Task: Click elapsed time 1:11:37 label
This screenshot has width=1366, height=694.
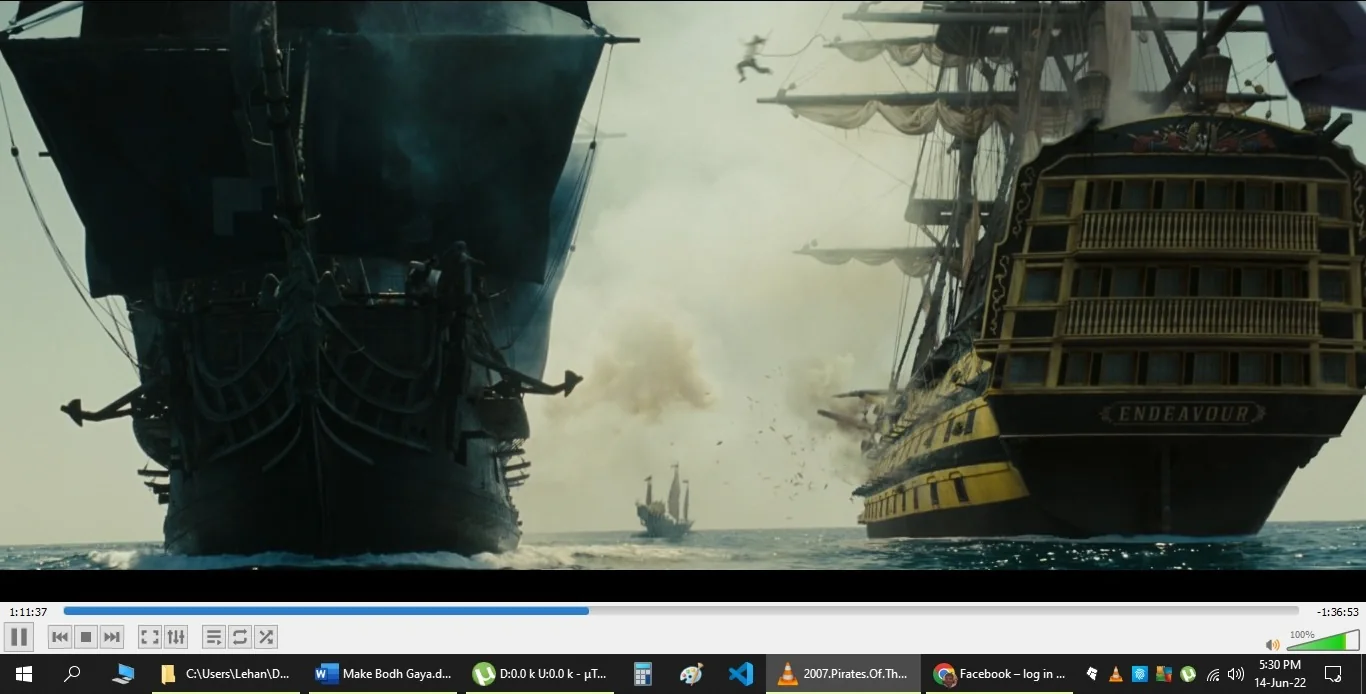Action: pos(28,611)
